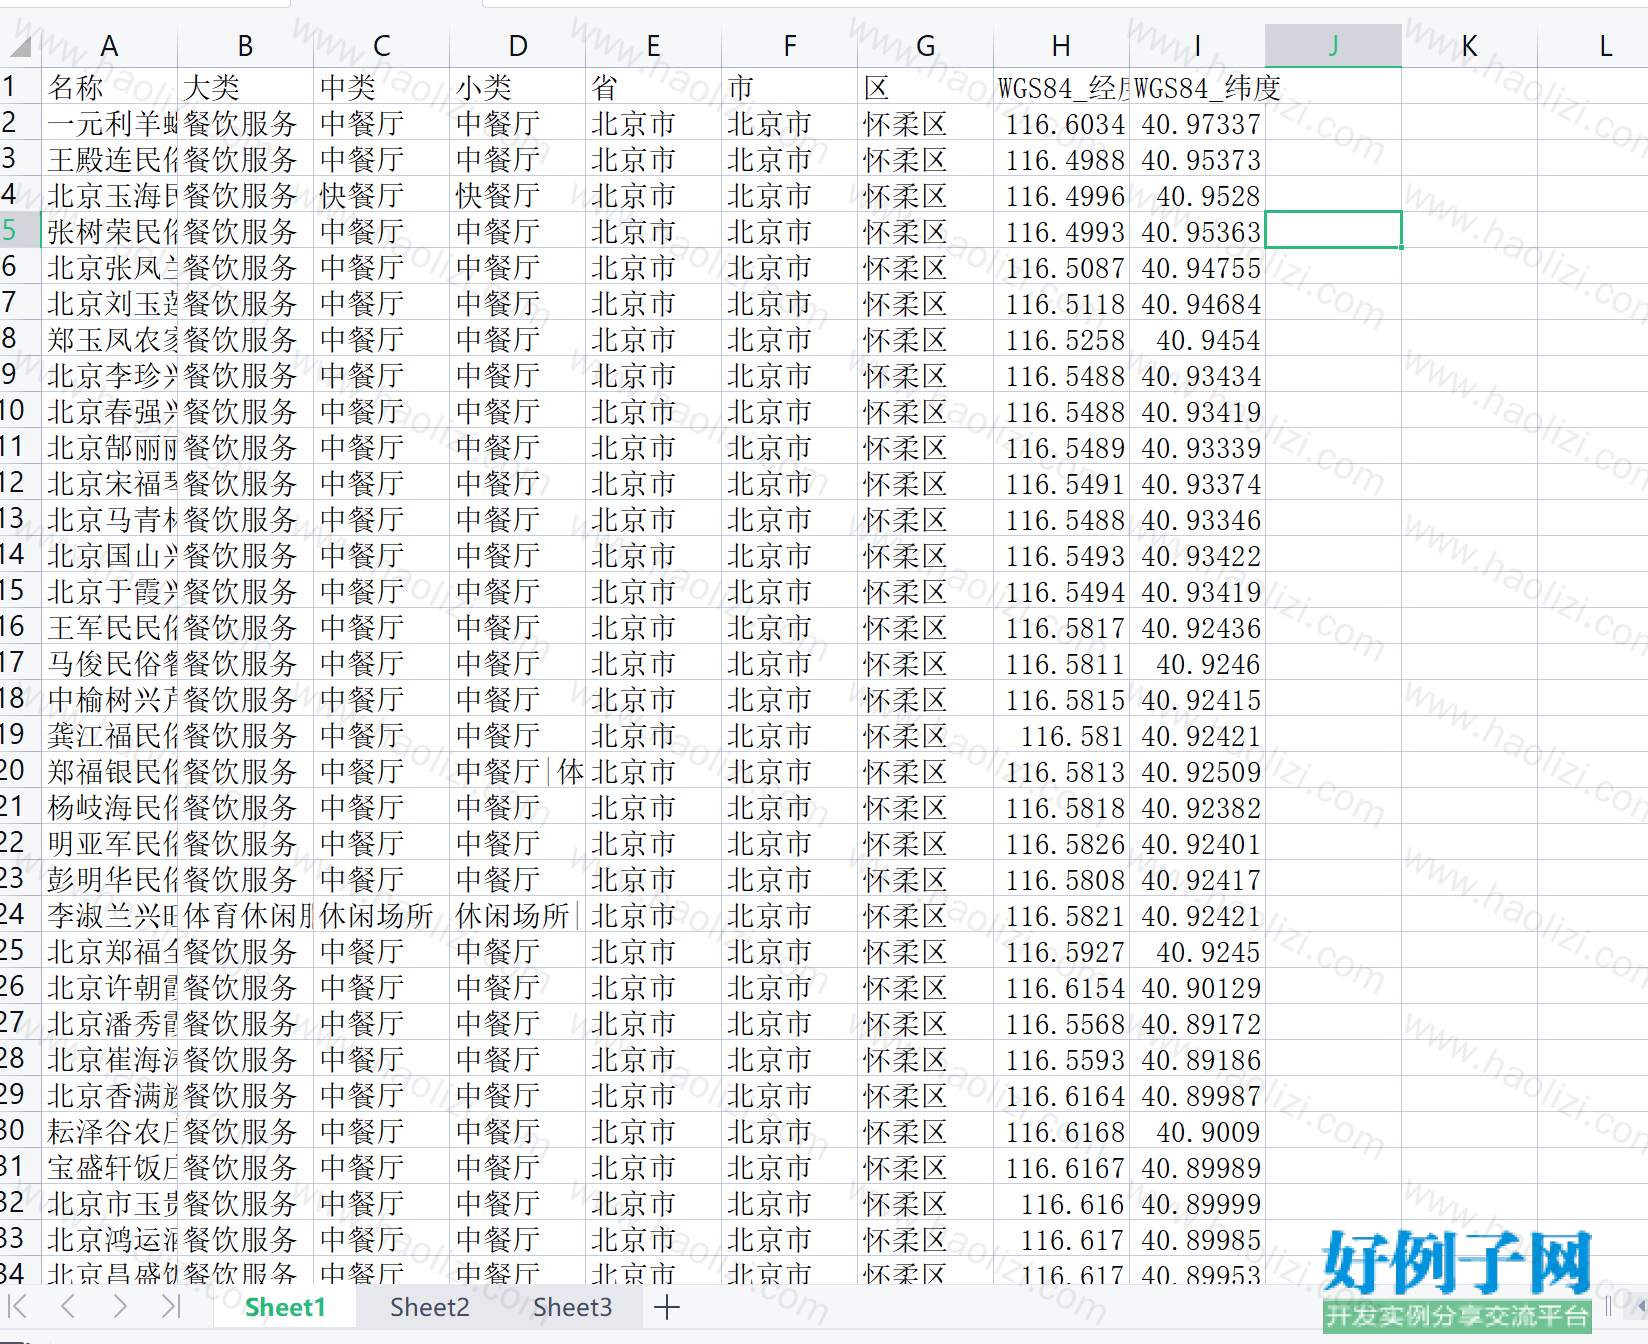Click the select-all corner triangle

point(20,46)
